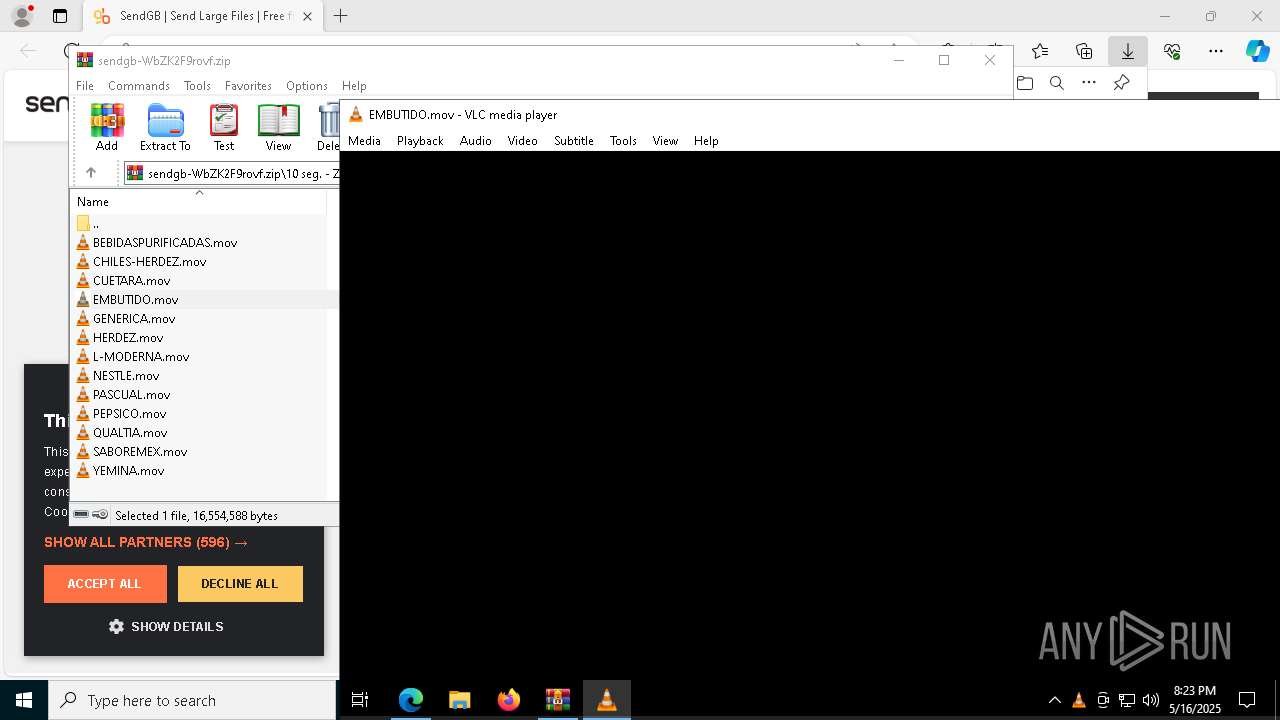
Task: Click the Extract To toolbar icon
Action: (165, 127)
